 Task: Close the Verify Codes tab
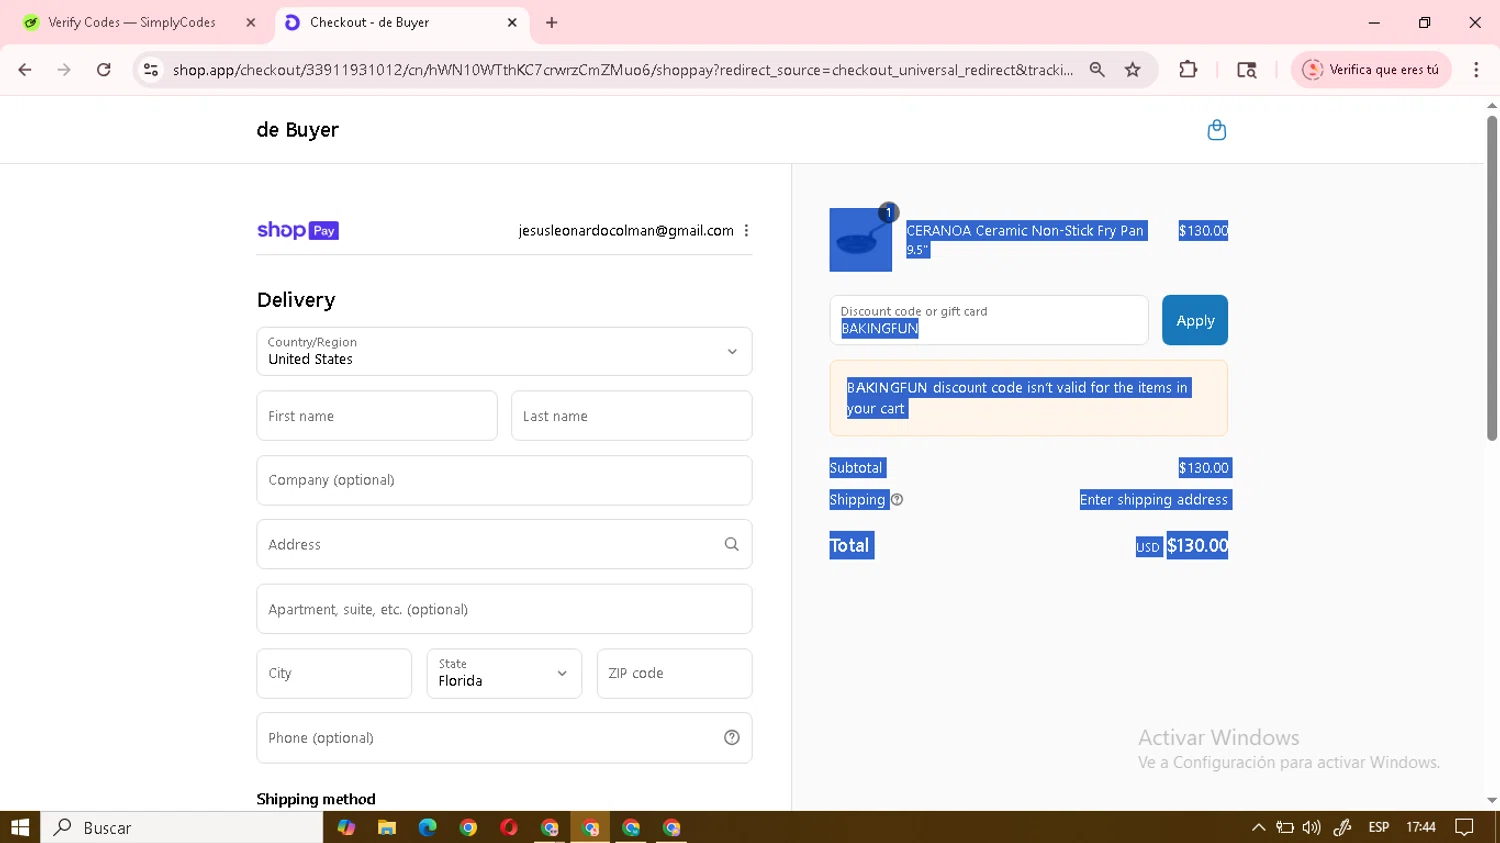(x=251, y=22)
